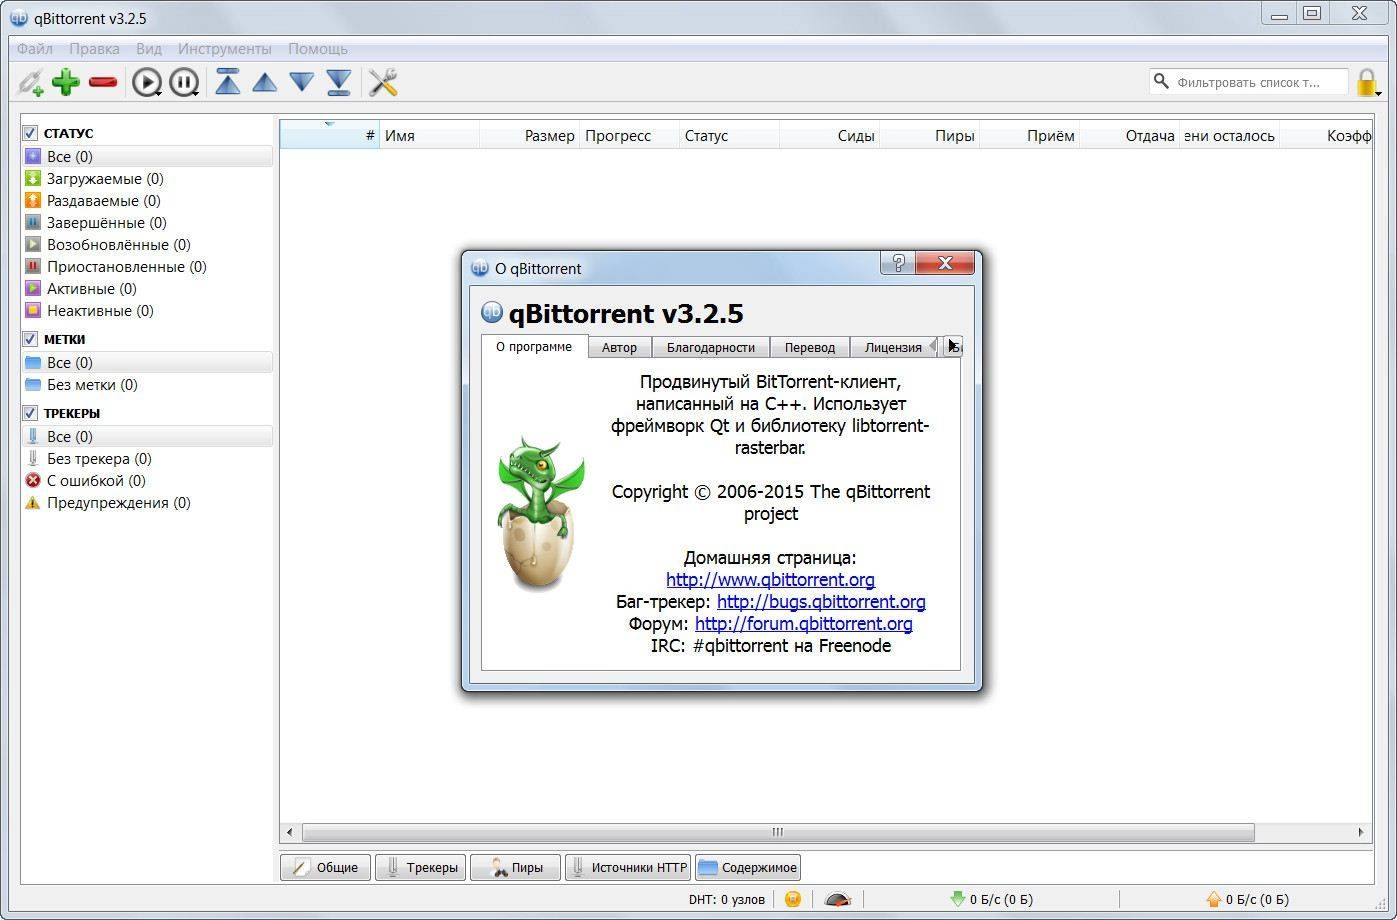
Task: Sort by the Имя column header
Action: coord(430,136)
